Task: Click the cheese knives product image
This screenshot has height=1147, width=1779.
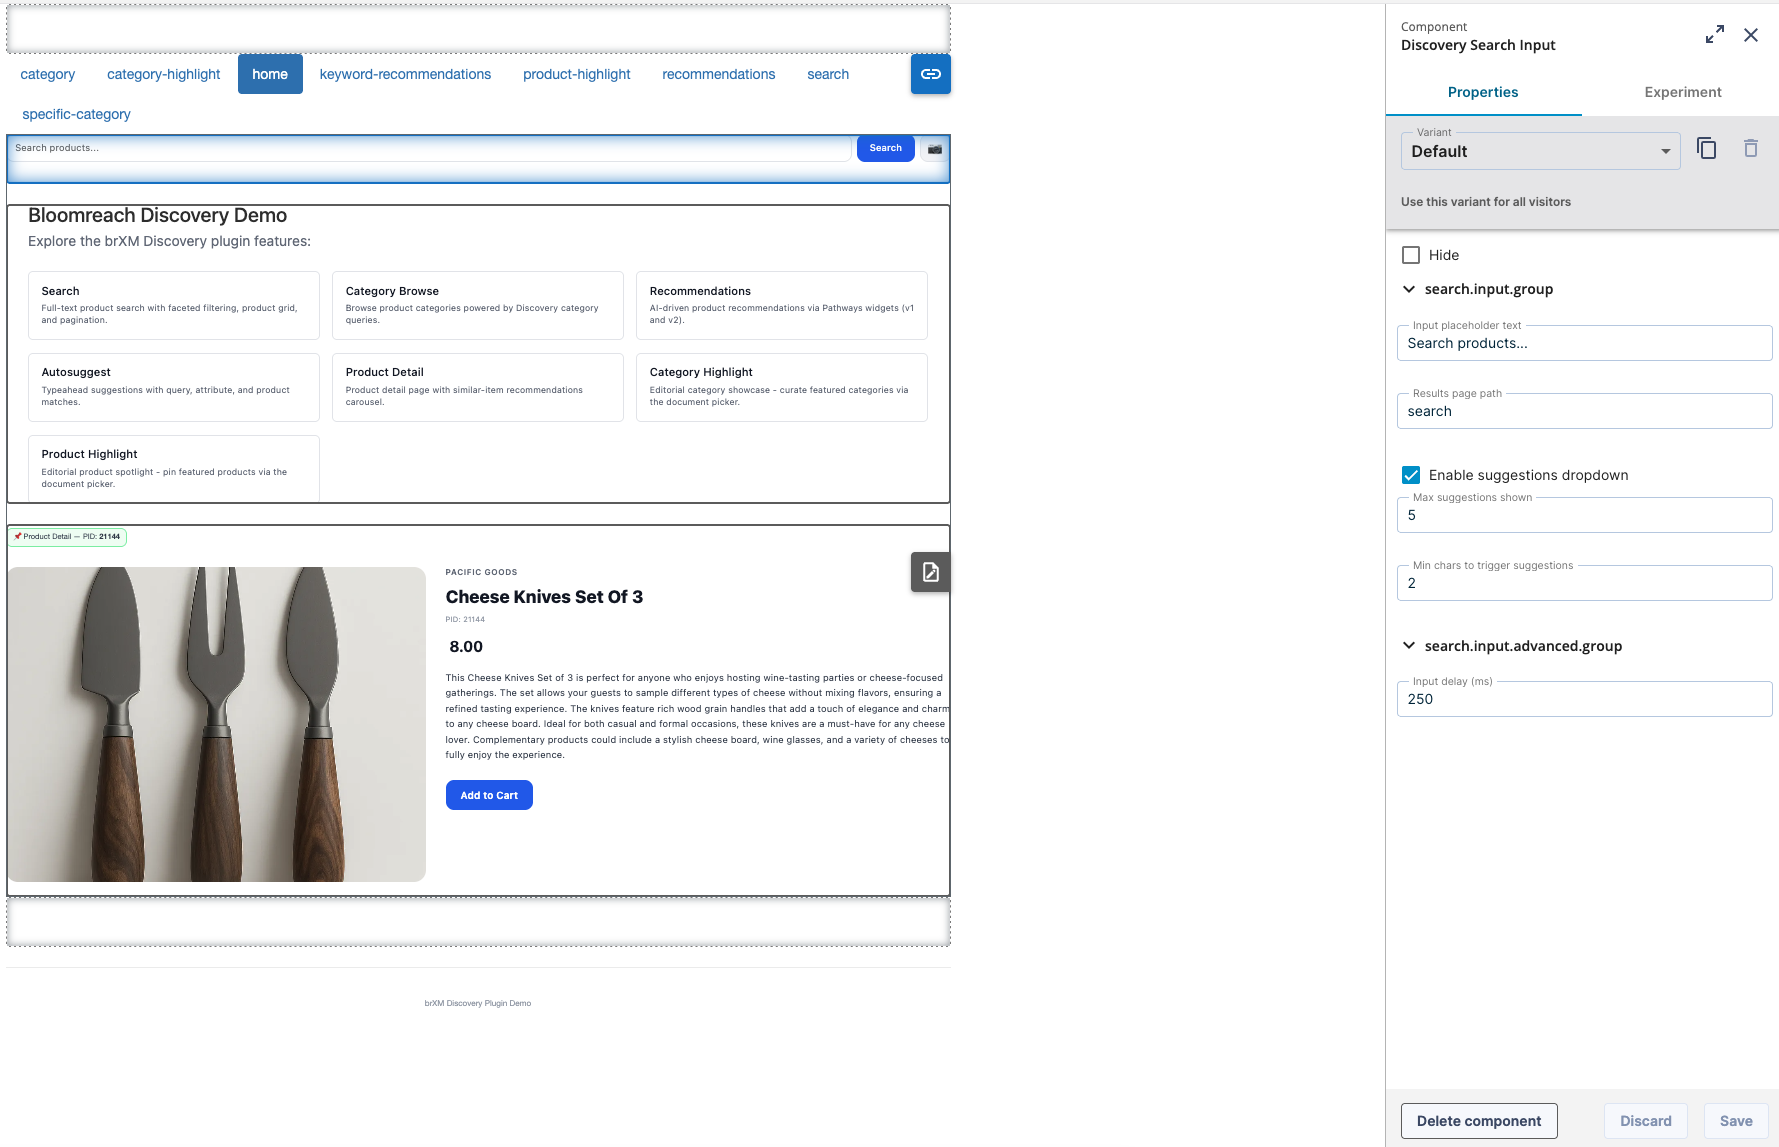Action: click(x=217, y=724)
